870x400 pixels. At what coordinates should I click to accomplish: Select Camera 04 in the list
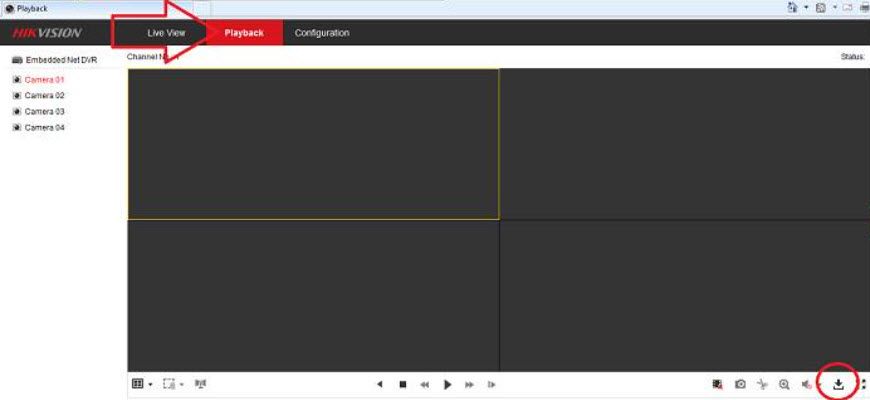click(x=44, y=128)
